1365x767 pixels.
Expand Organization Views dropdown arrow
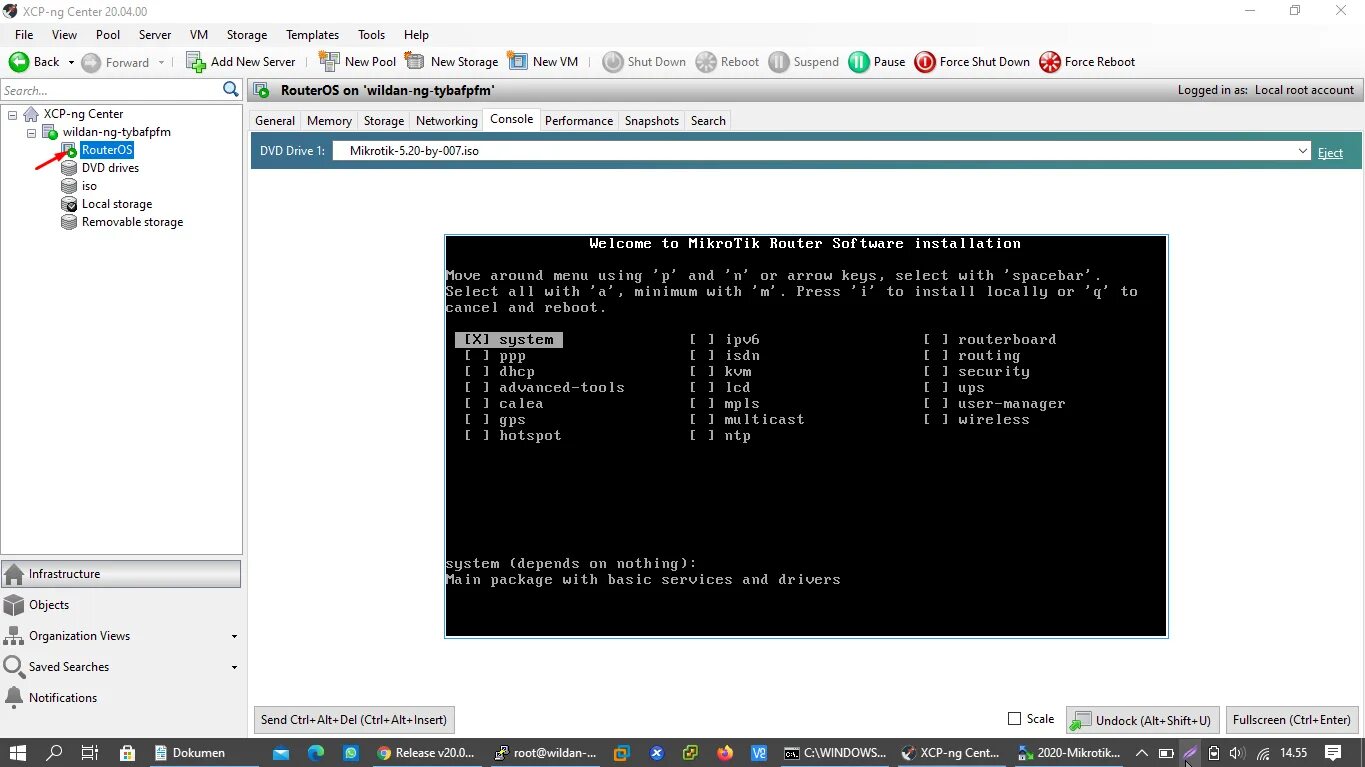click(235, 636)
